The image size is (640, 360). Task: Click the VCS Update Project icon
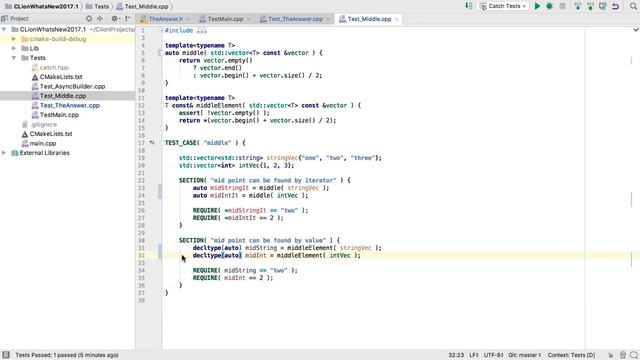click(x=578, y=6)
